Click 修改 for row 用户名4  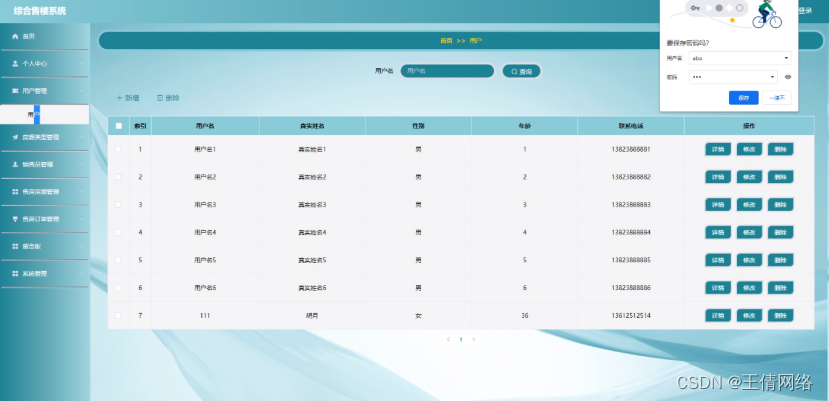[x=749, y=232]
